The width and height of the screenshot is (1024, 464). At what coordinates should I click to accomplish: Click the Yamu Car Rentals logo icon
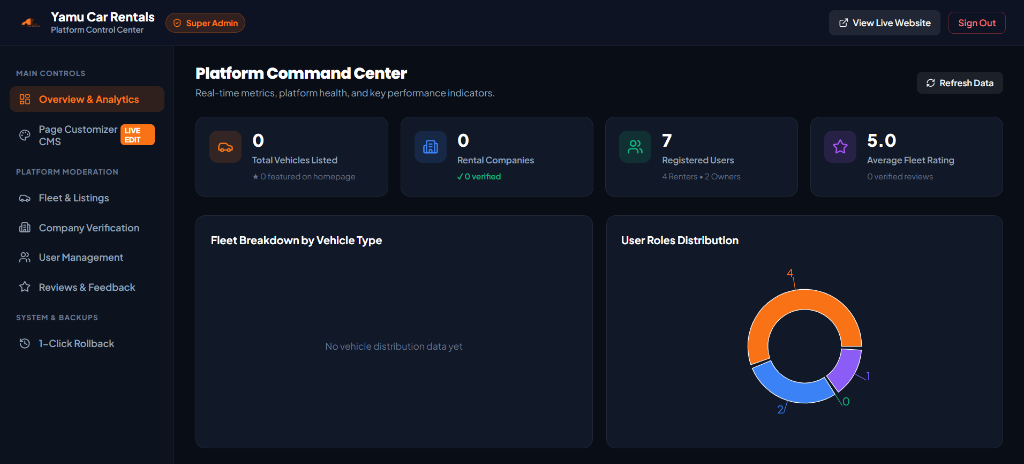click(31, 23)
